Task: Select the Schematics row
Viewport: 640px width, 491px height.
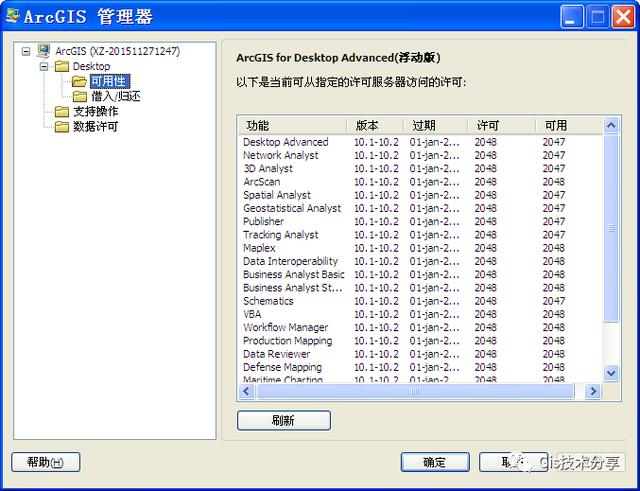Action: (x=420, y=301)
